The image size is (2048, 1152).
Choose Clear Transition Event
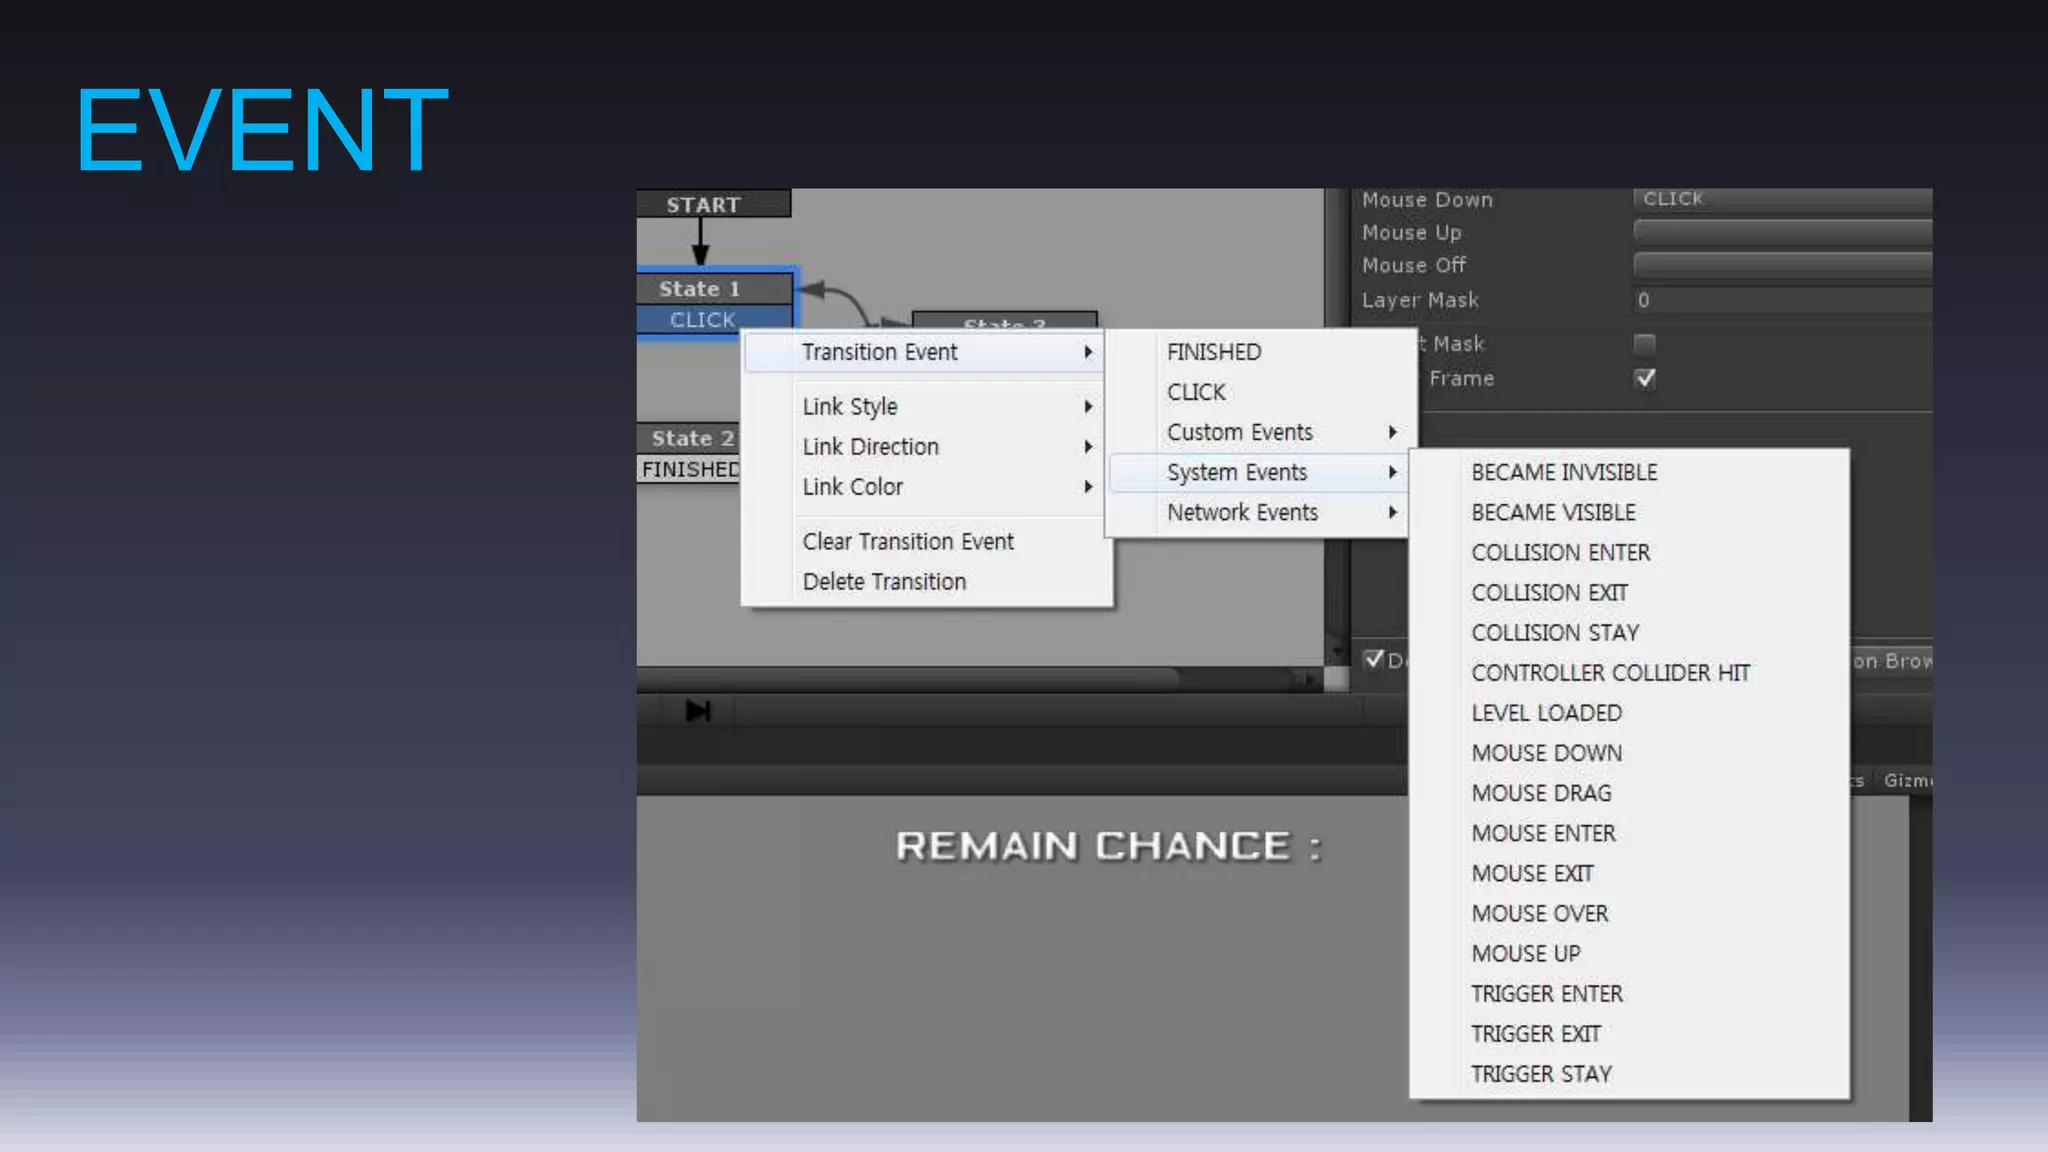pyautogui.click(x=908, y=542)
